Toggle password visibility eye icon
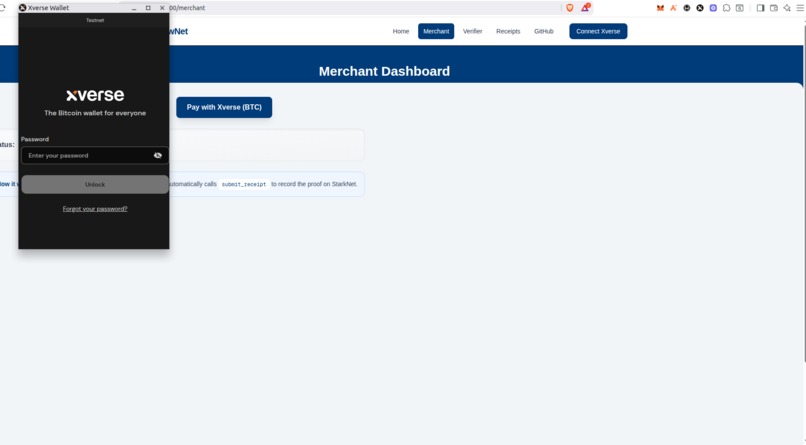 pos(158,155)
